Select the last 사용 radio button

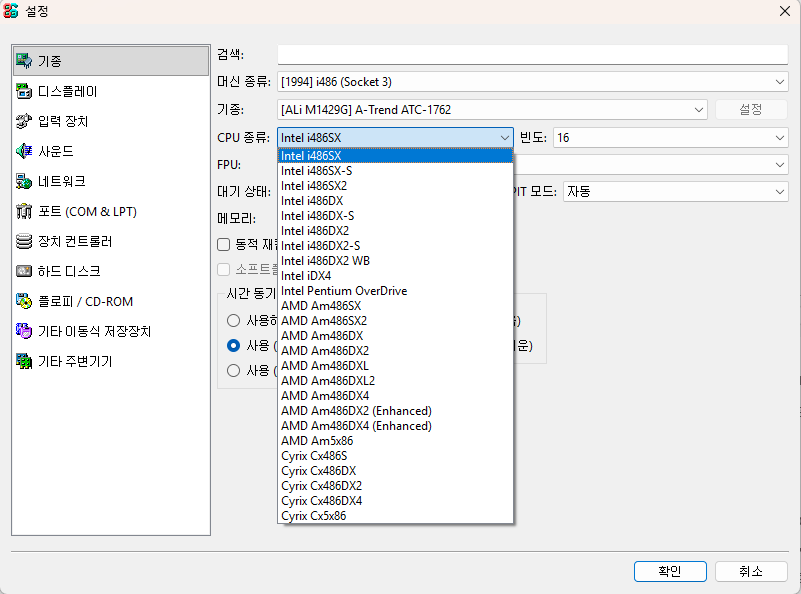(233, 370)
